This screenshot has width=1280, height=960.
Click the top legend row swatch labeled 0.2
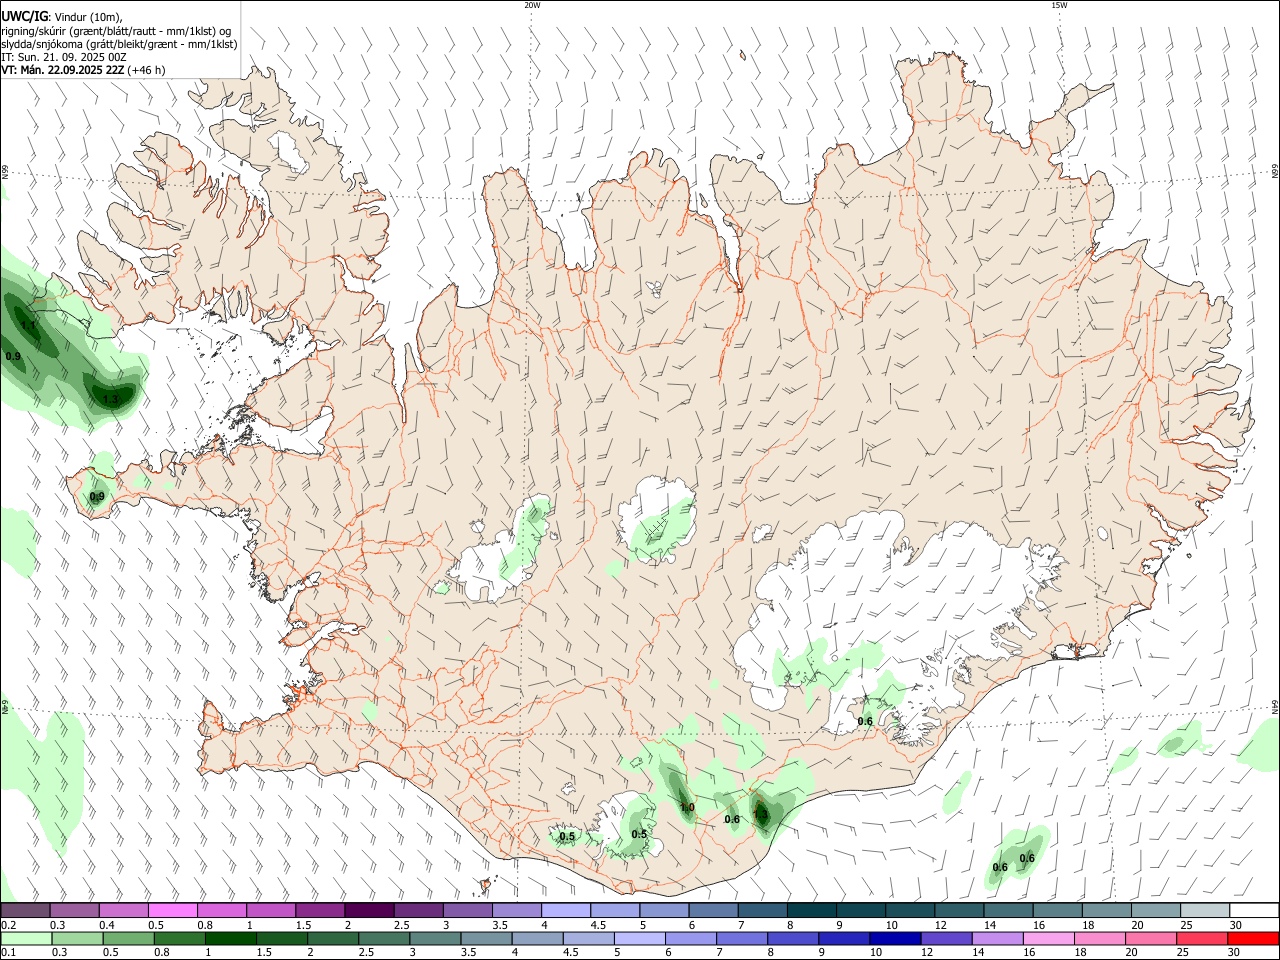tap(25, 910)
